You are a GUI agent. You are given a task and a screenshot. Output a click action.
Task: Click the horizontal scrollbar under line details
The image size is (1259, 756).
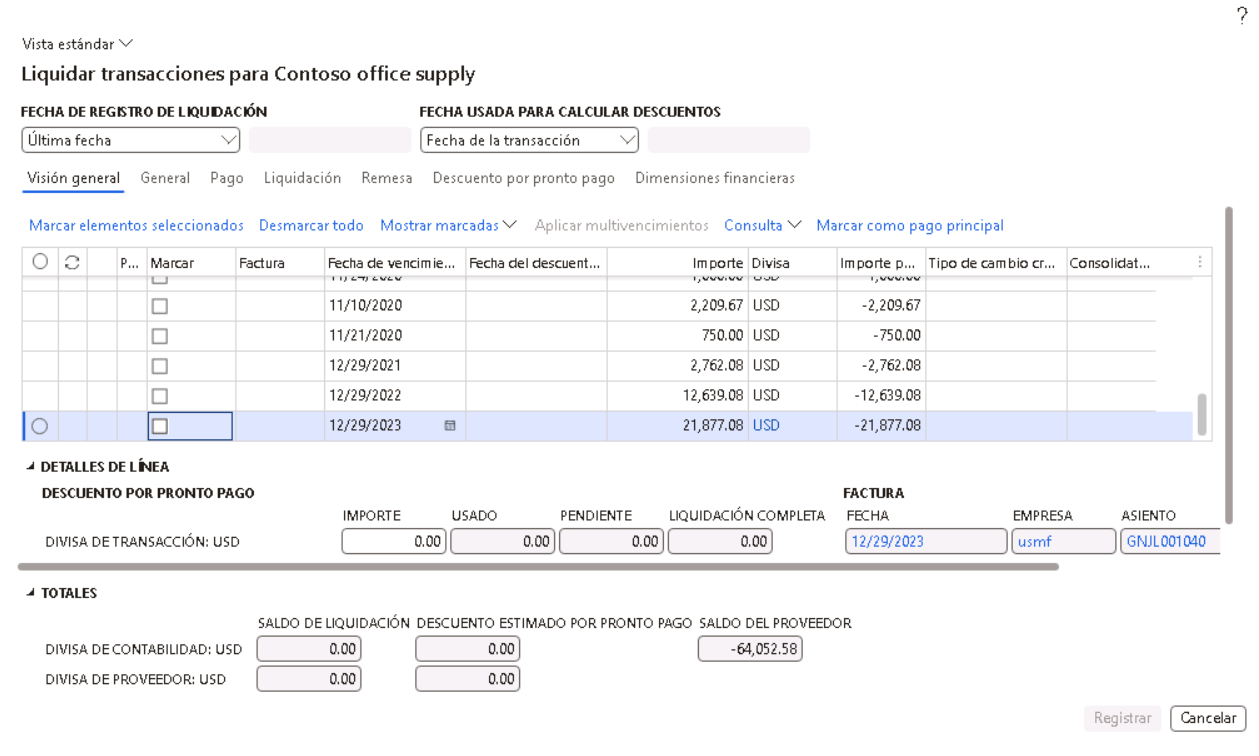[538, 566]
